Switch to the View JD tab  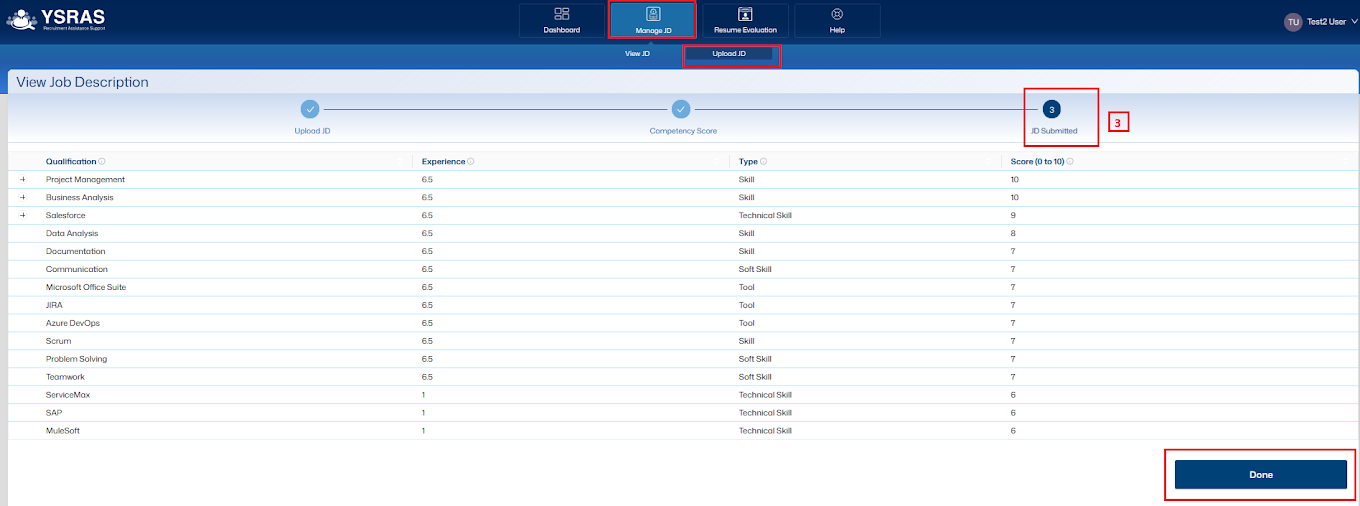(637, 54)
